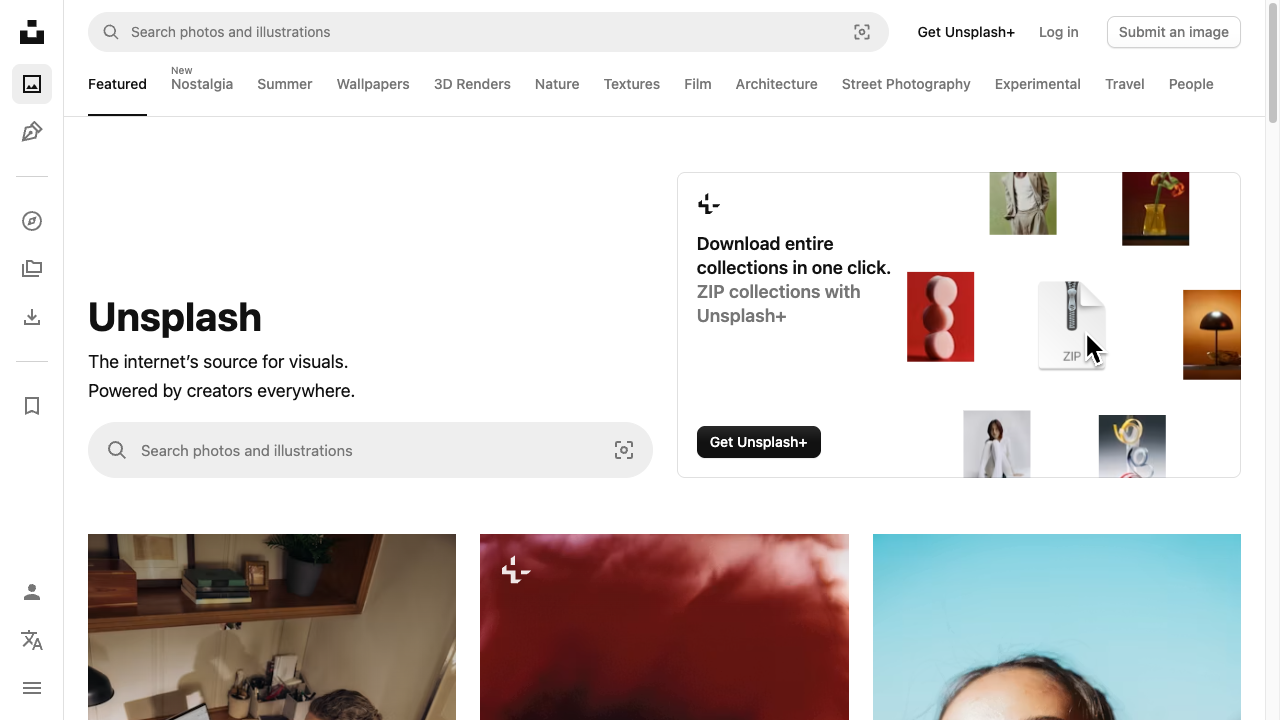
Task: Click red stacked spheres thumbnail in promo
Action: click(940, 317)
